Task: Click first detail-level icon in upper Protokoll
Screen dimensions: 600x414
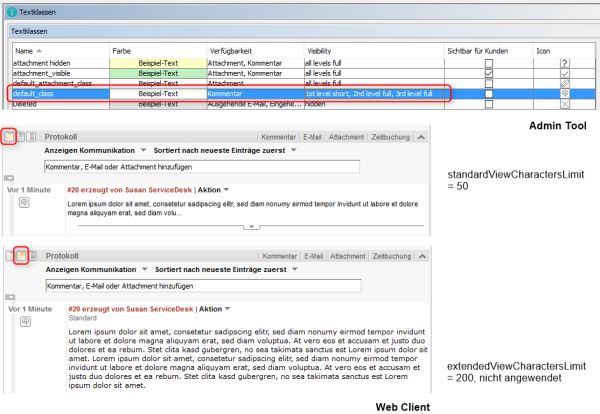Action: click(9, 135)
